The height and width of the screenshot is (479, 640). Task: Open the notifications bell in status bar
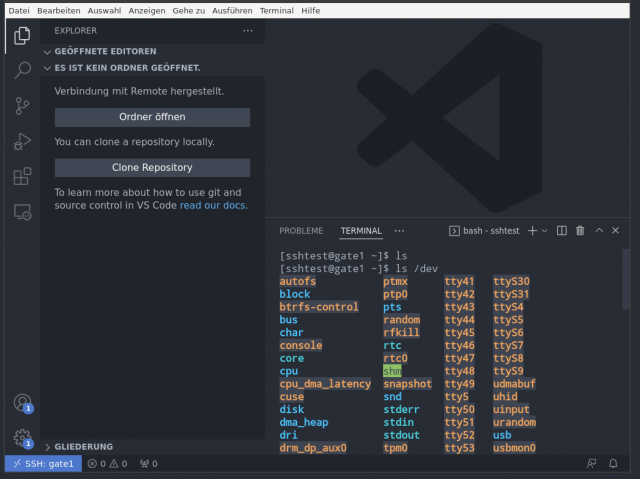point(613,463)
